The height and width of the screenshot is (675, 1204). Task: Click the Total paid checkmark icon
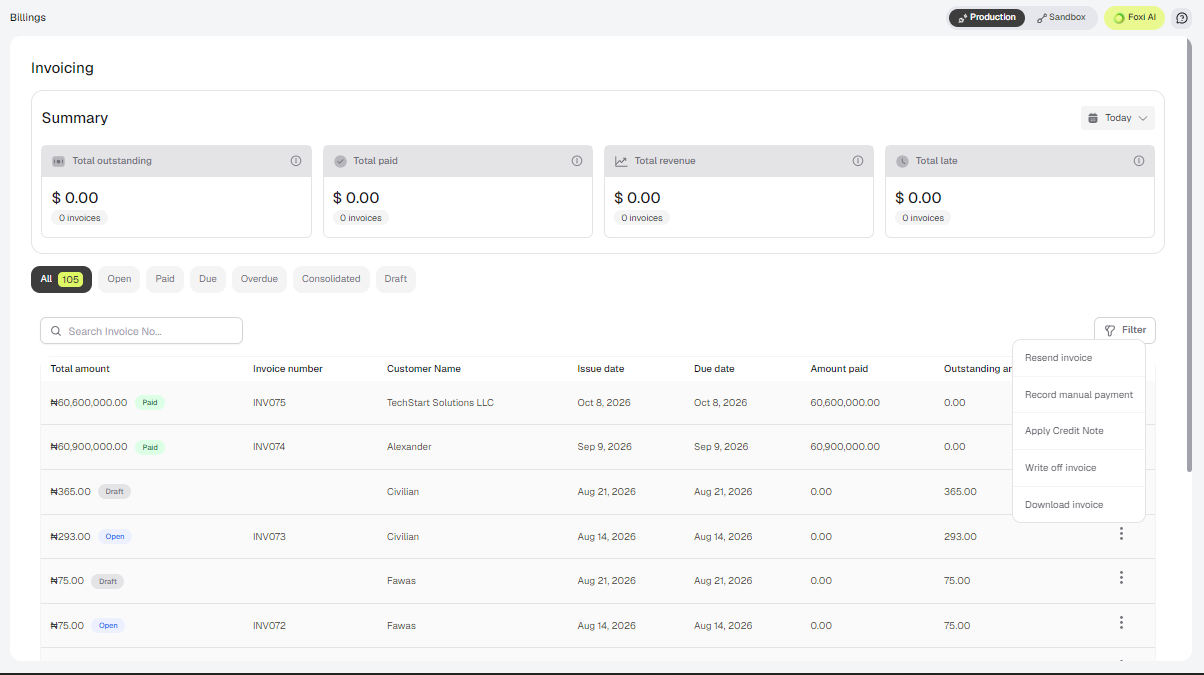point(340,161)
